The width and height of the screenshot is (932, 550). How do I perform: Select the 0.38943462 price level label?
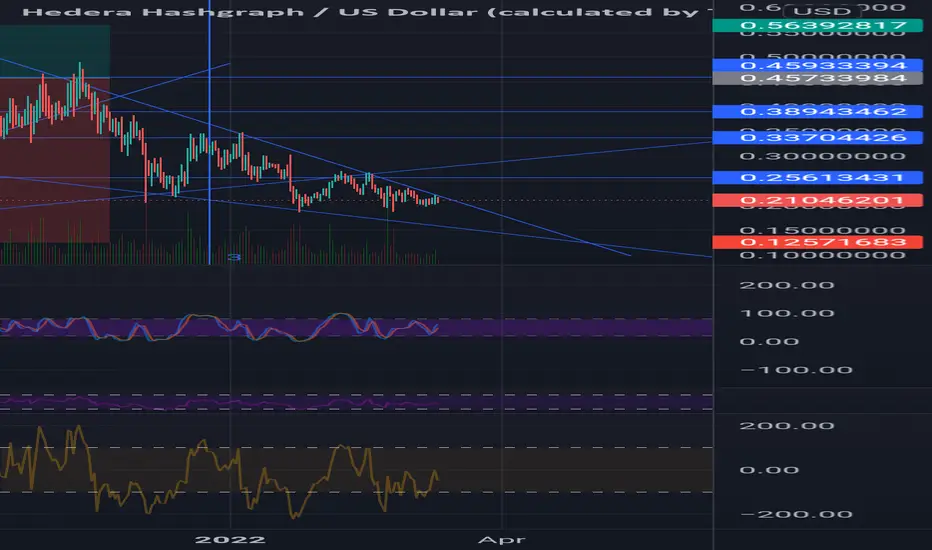(x=817, y=111)
